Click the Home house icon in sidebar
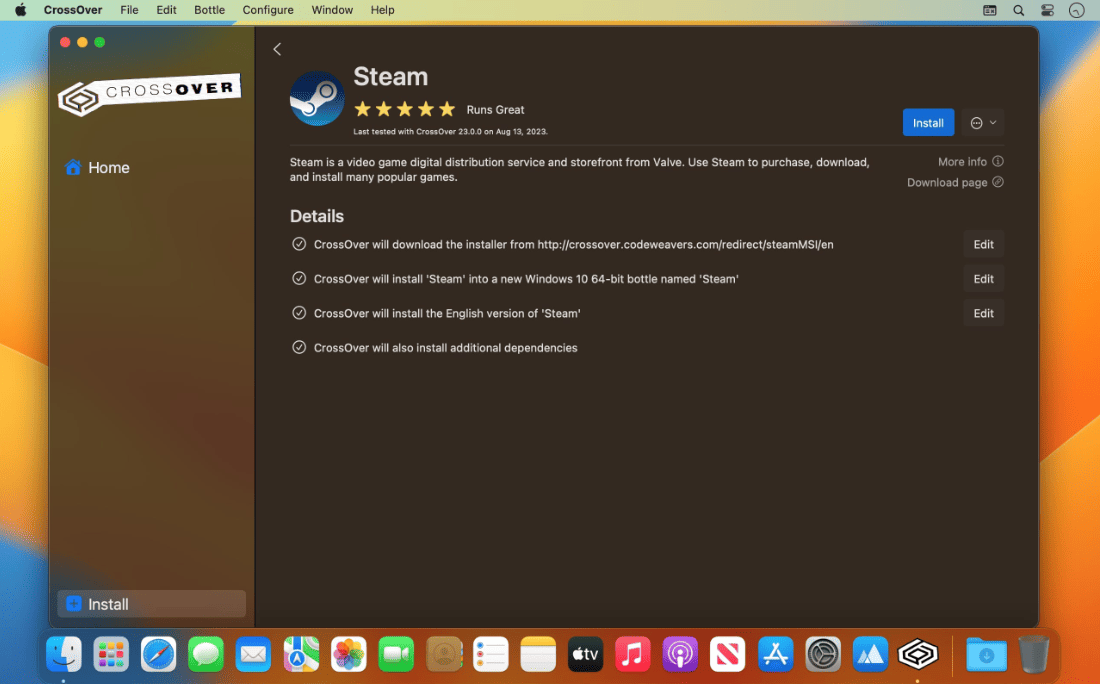This screenshot has width=1100, height=684. (73, 167)
